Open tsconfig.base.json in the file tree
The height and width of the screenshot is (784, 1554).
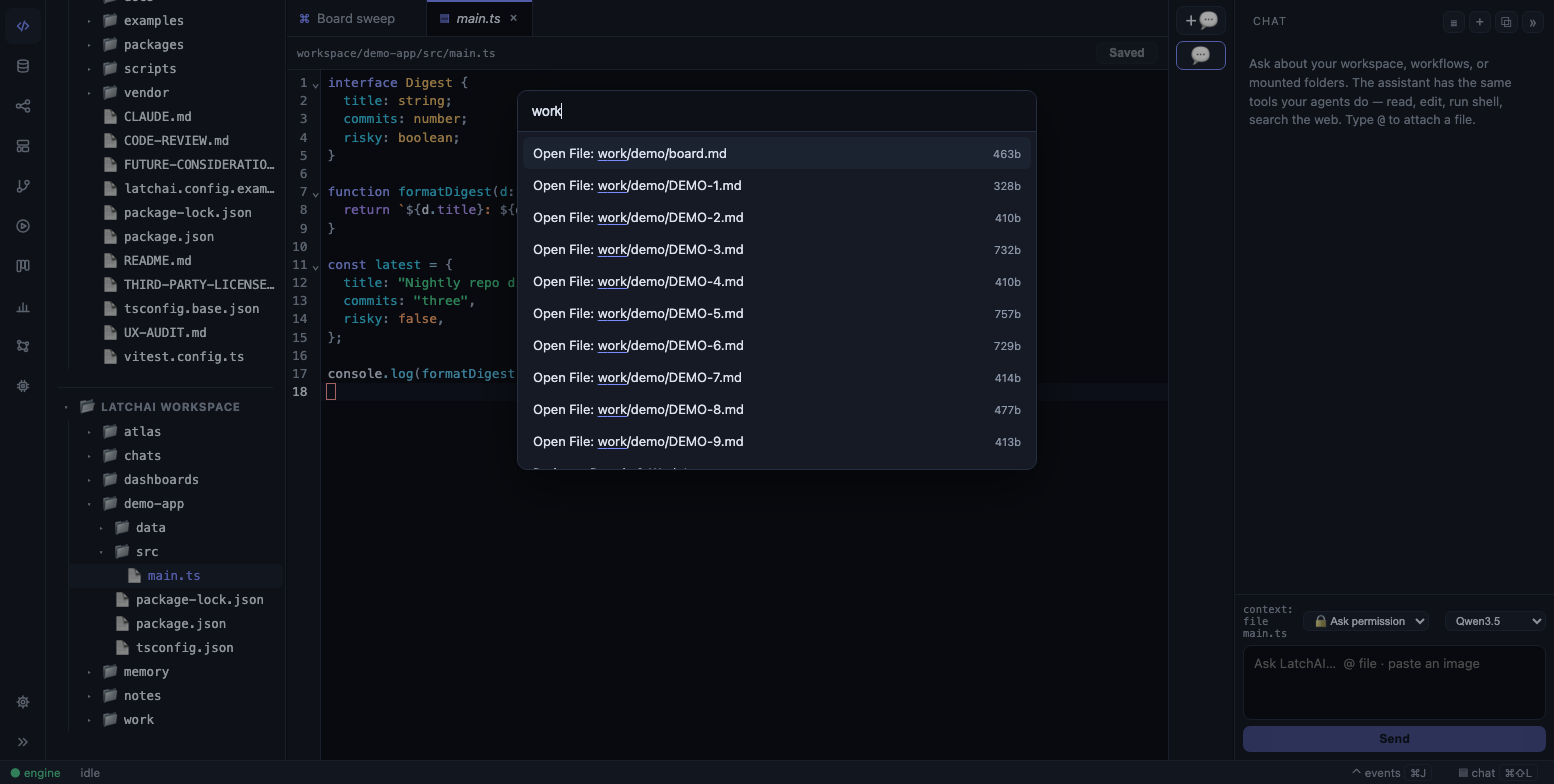191,309
